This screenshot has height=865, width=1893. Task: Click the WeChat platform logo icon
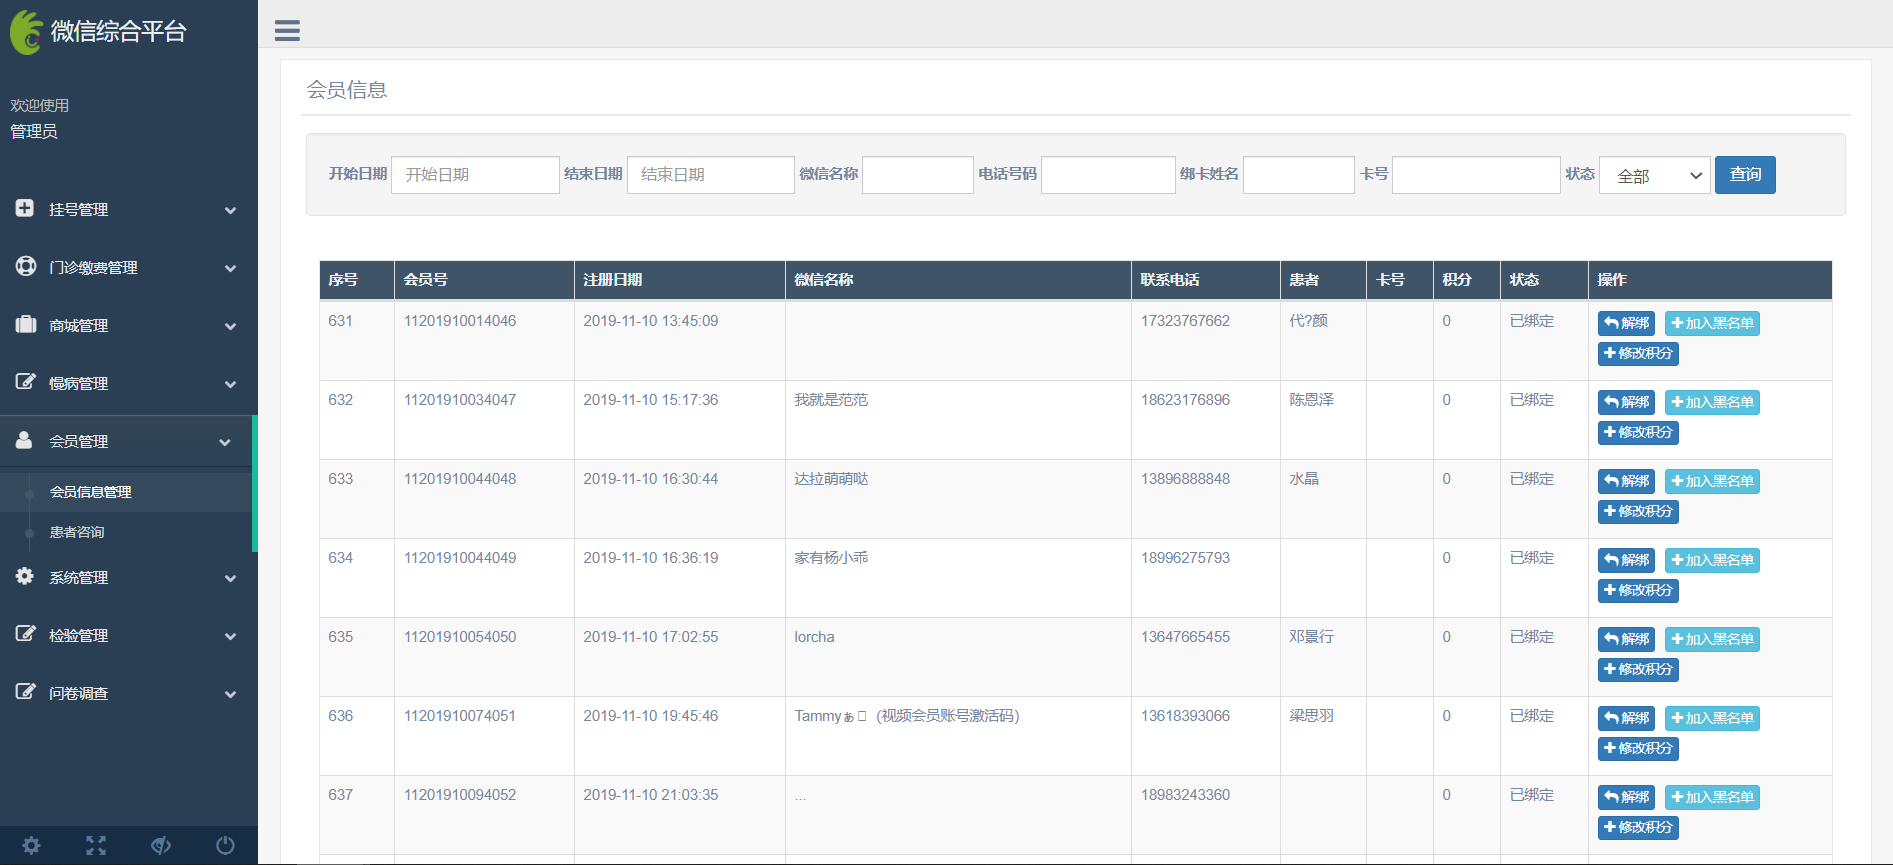27,32
